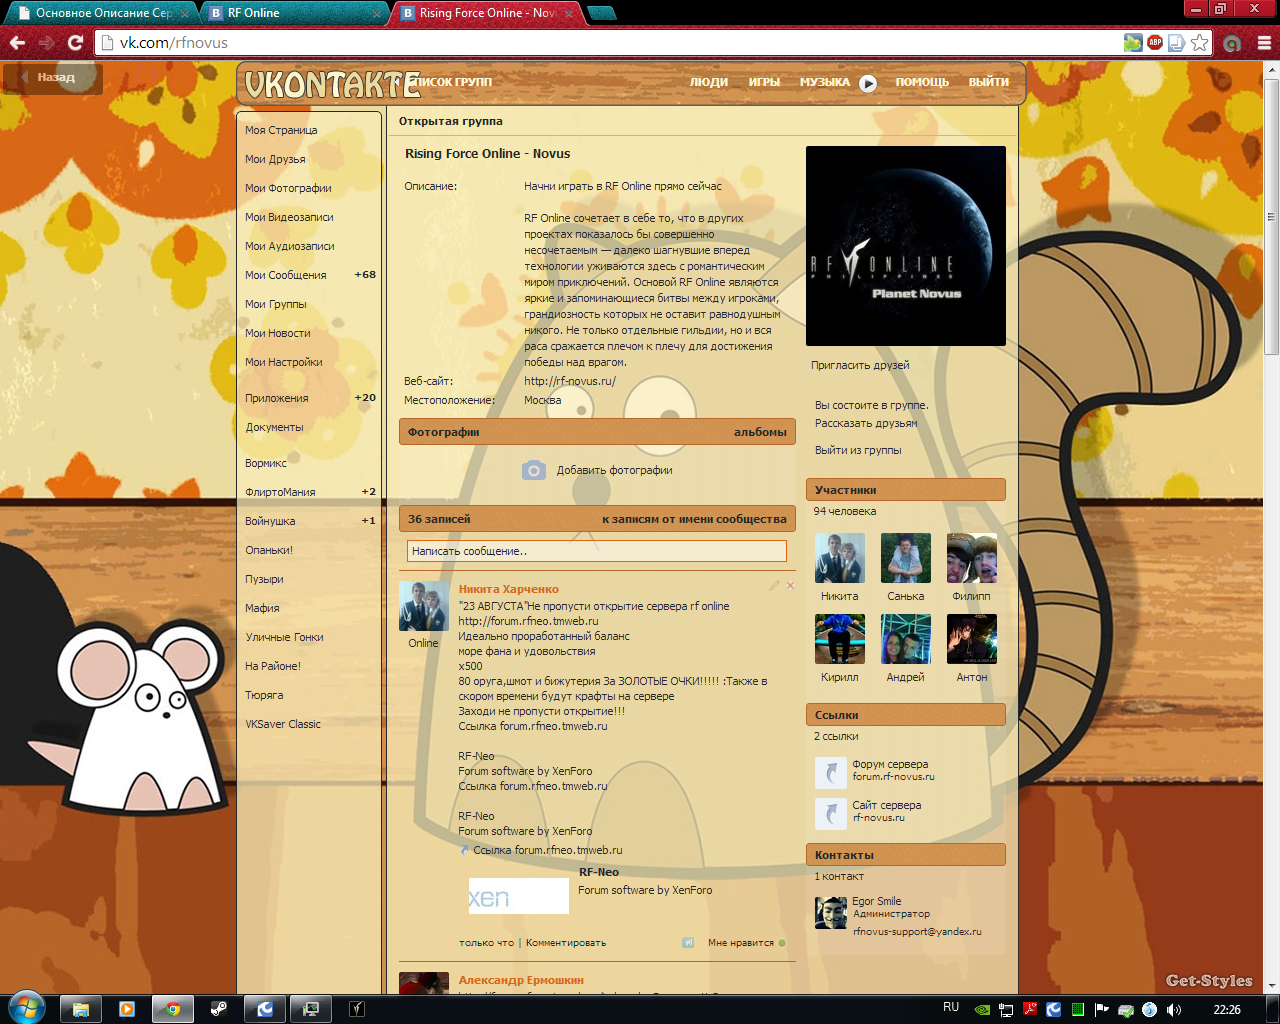Click the browser back arrow
Screen dimensions: 1280x1024
[x=17, y=43]
